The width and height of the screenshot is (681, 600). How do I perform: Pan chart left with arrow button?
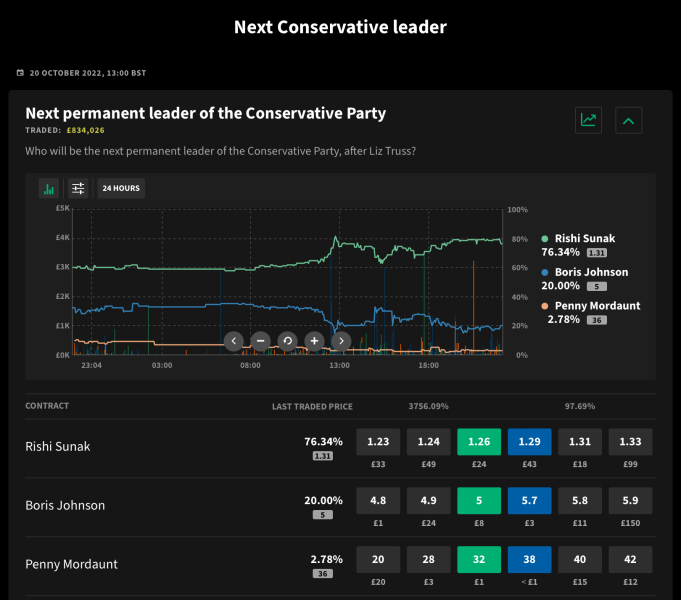(234, 341)
